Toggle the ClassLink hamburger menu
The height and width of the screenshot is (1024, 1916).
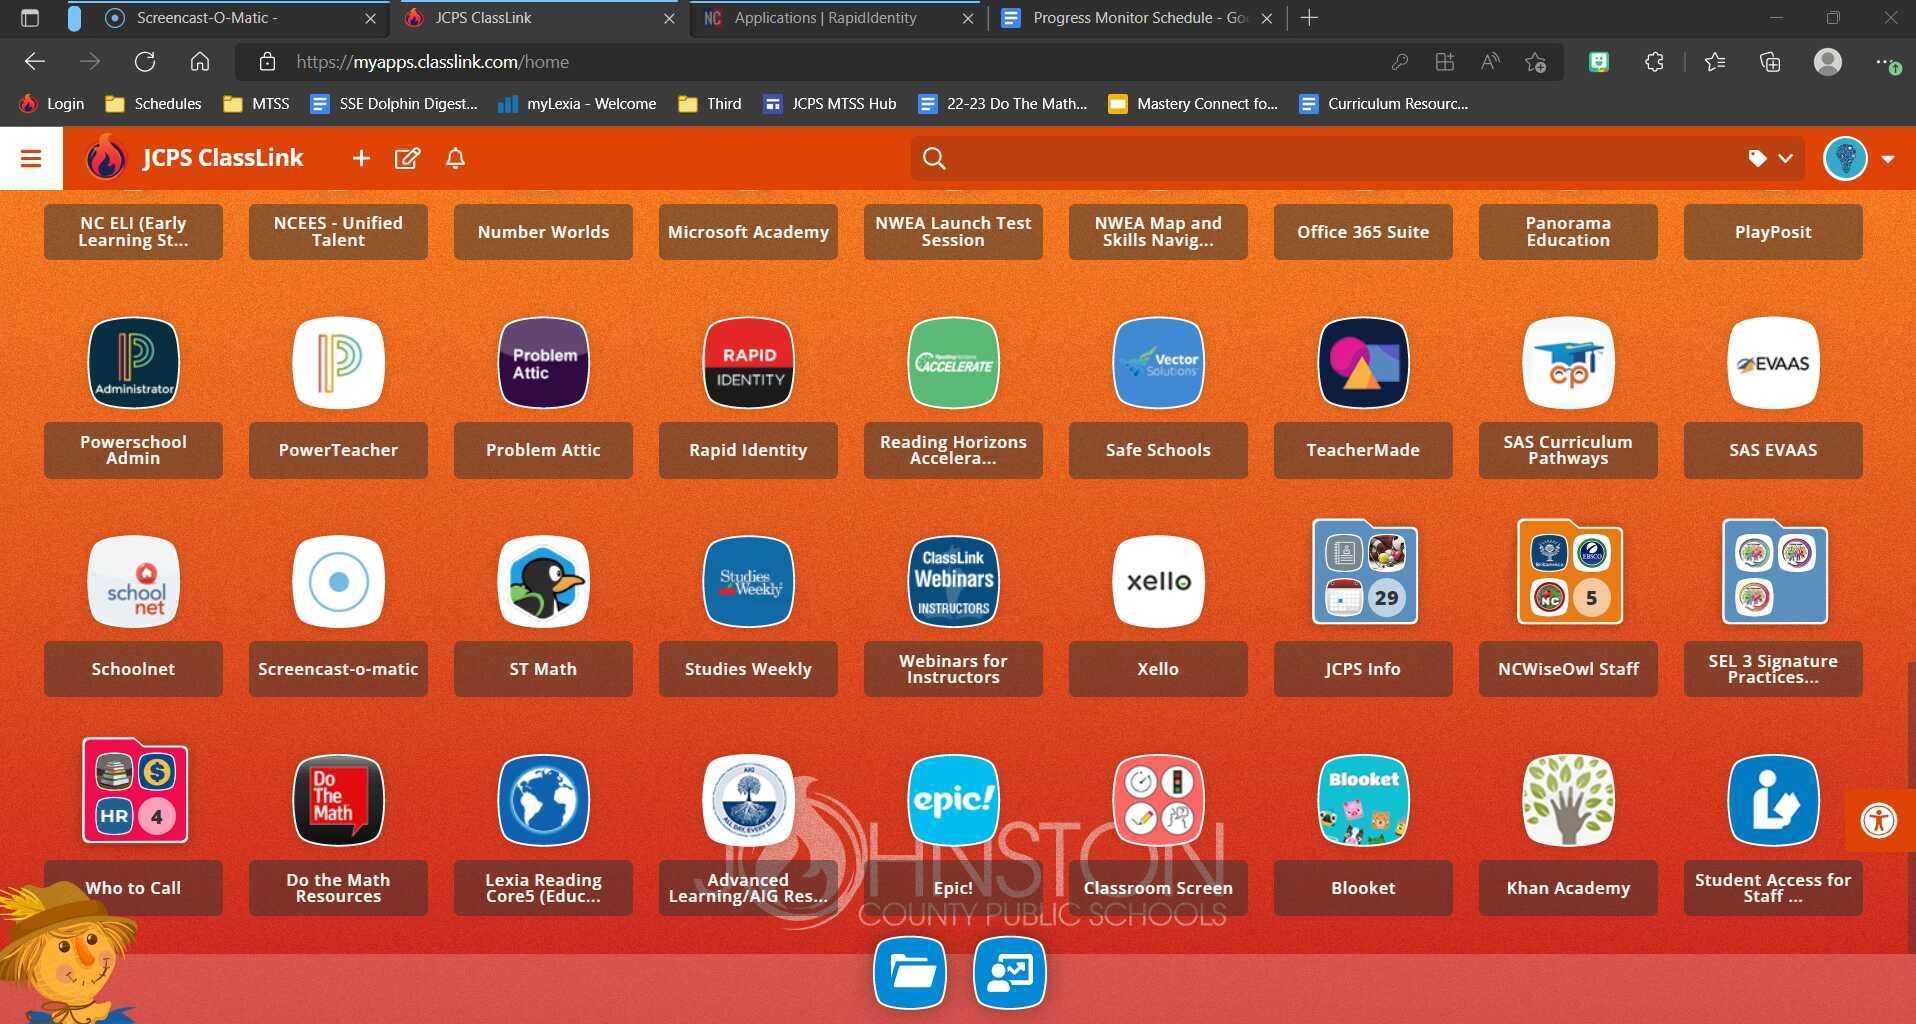31,158
